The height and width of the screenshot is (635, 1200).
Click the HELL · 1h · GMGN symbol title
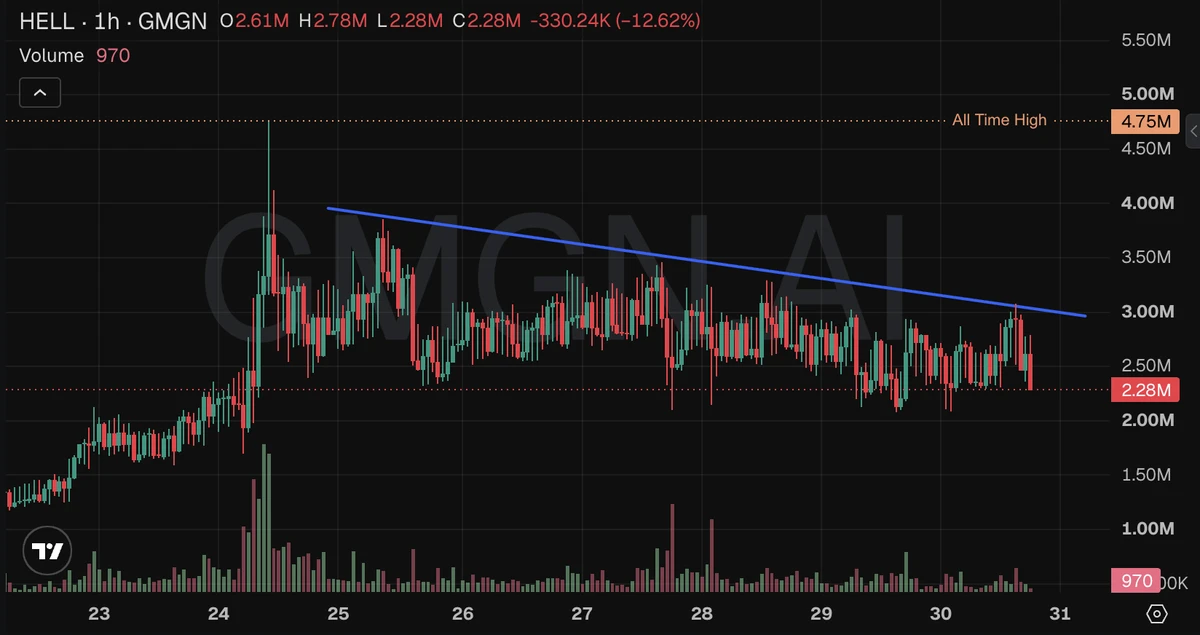[x=113, y=21]
